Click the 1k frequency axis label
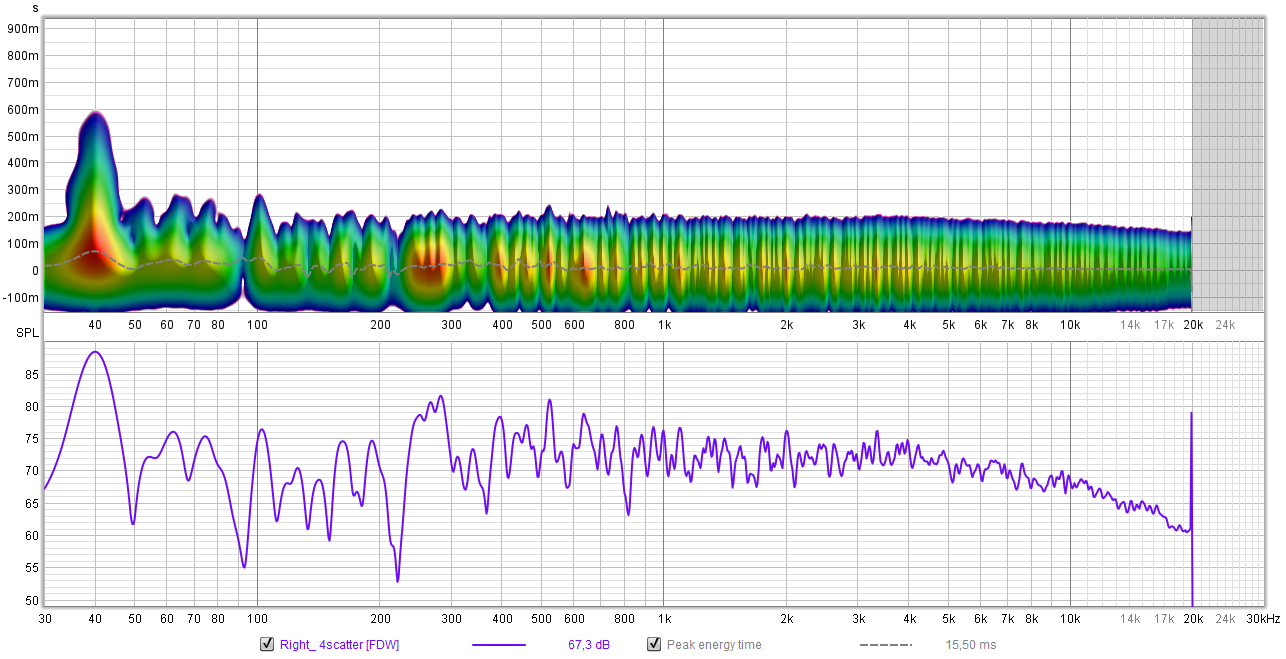Image resolution: width=1286 pixels, height=659 pixels. point(664,325)
